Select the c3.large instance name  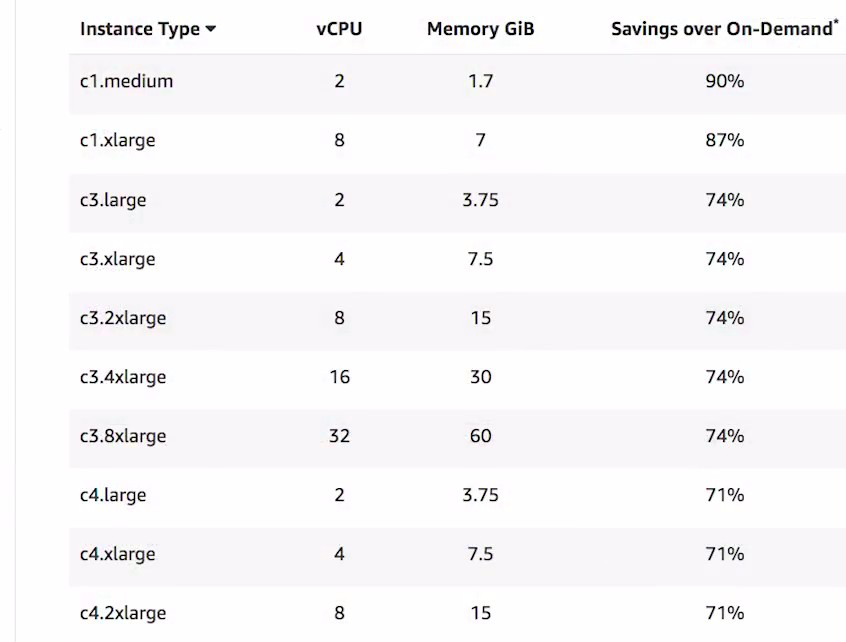113,200
